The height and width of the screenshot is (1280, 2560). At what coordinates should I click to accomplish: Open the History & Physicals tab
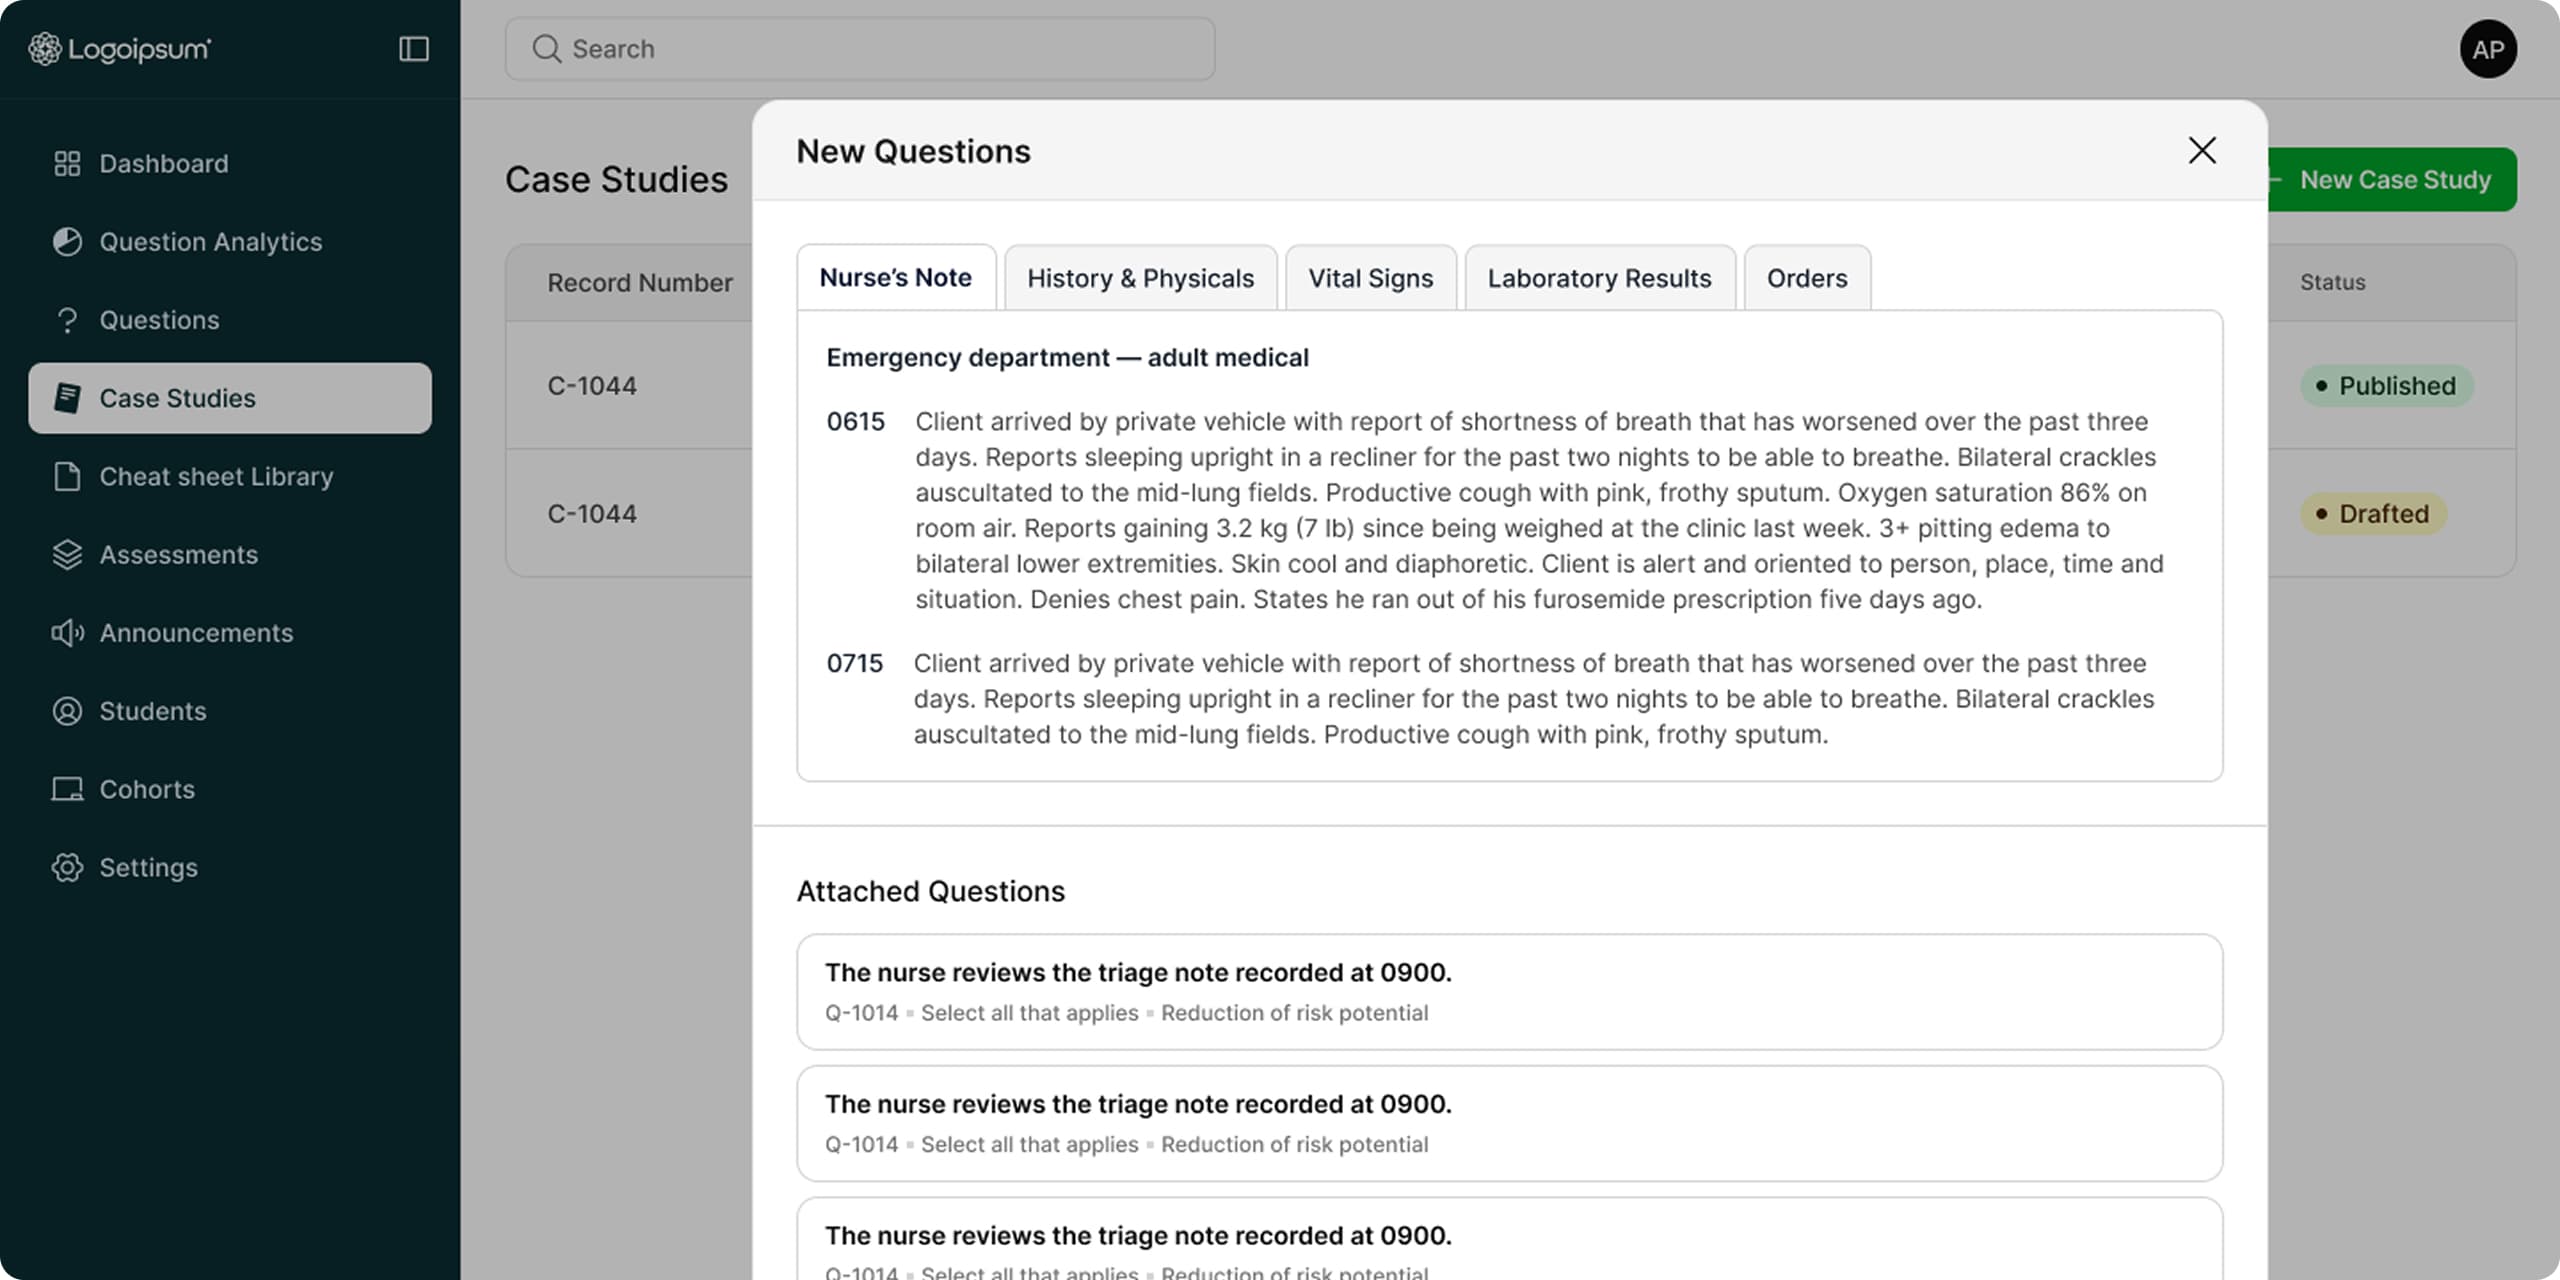(x=1140, y=278)
